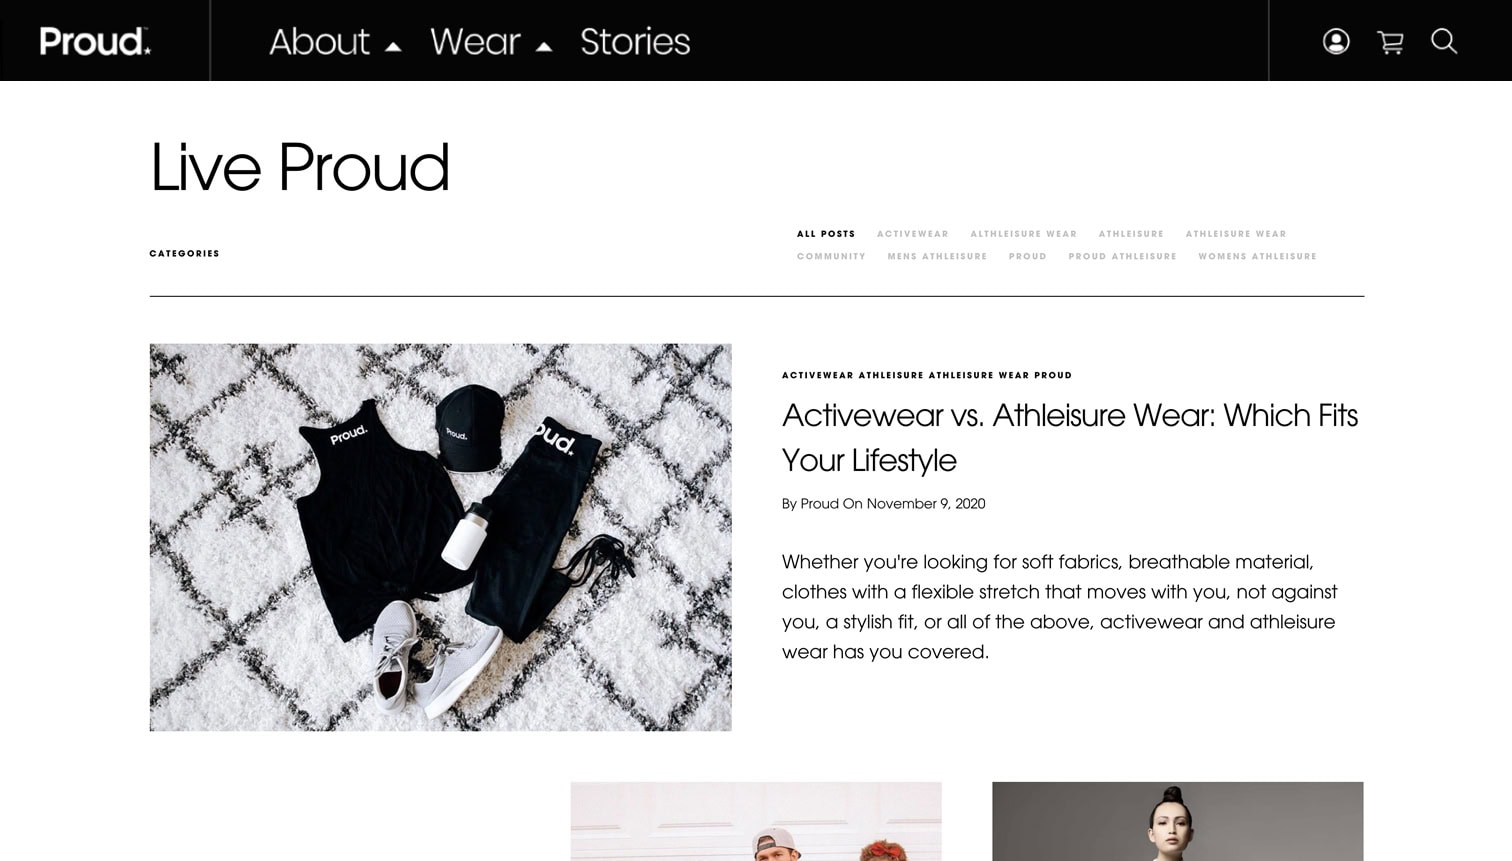Screen dimensions: 1512x861
Task: Open the Activewear vs. Athleisure Wear article title
Action: (x=1070, y=438)
